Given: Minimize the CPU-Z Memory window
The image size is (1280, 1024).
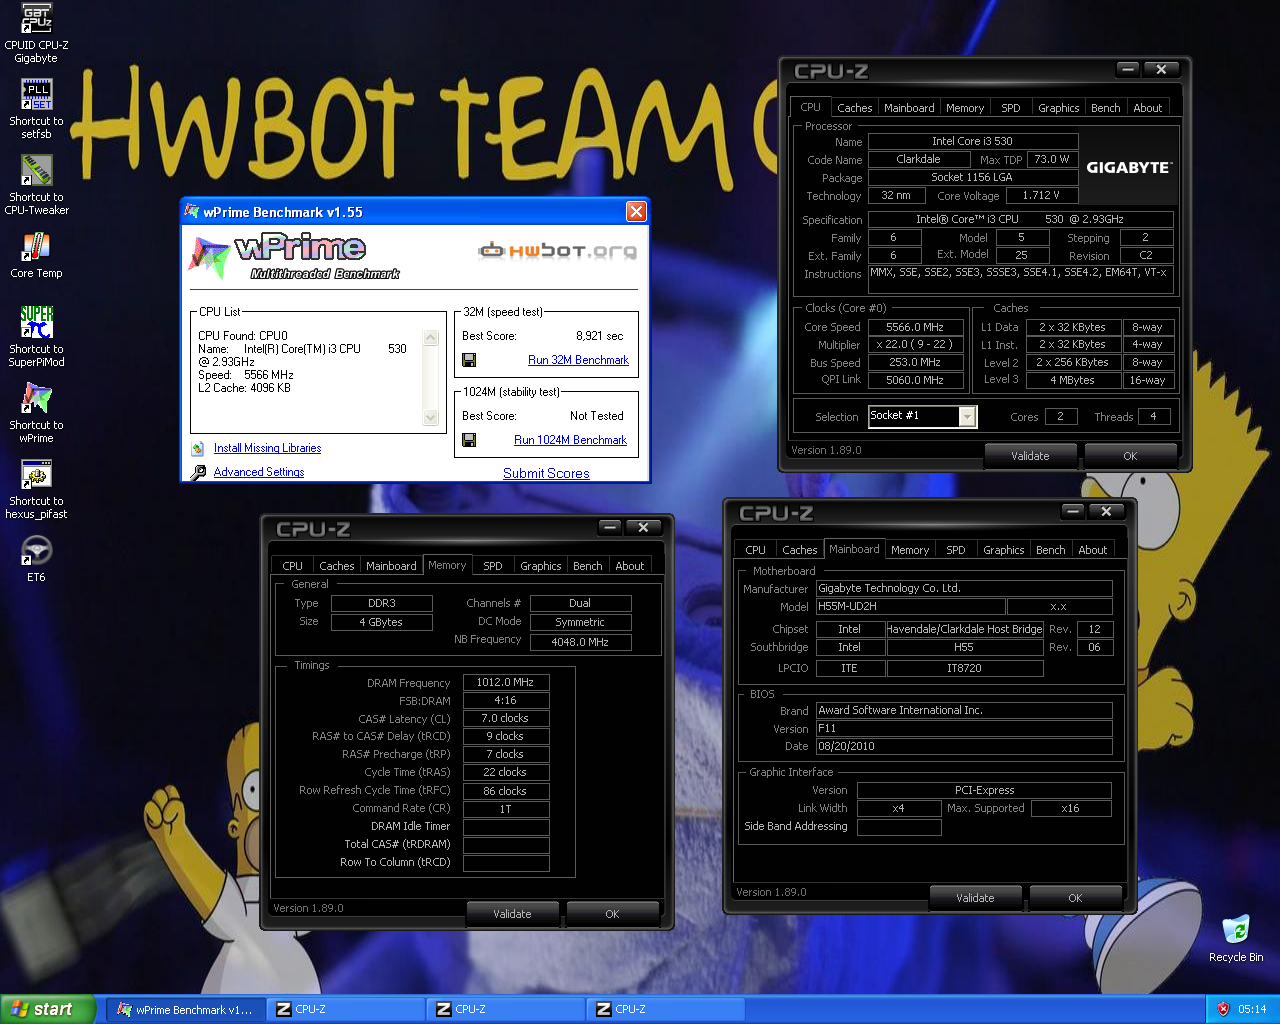Looking at the screenshot, I should pyautogui.click(x=610, y=527).
